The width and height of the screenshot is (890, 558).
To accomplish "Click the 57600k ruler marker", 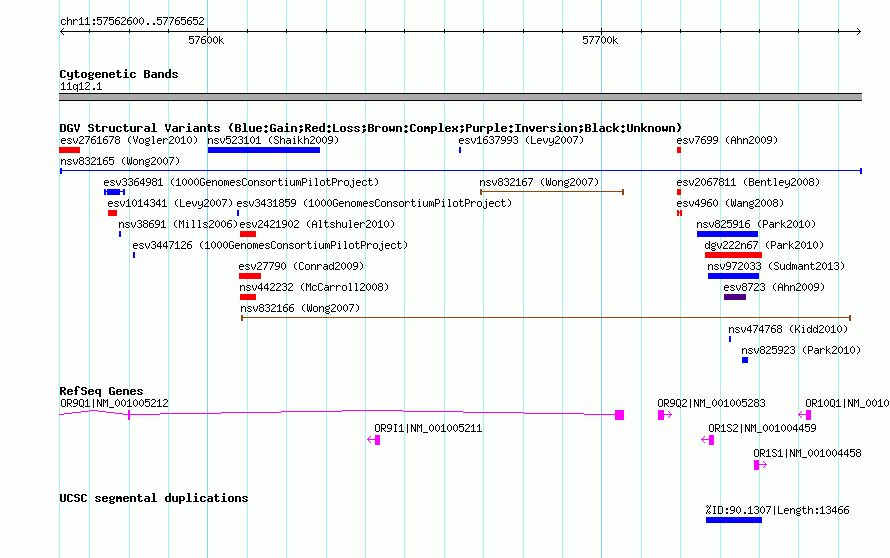I will pyautogui.click(x=206, y=40).
